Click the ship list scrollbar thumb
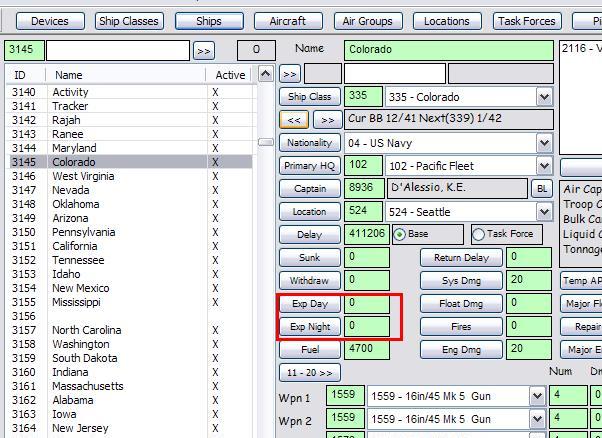 click(x=266, y=142)
